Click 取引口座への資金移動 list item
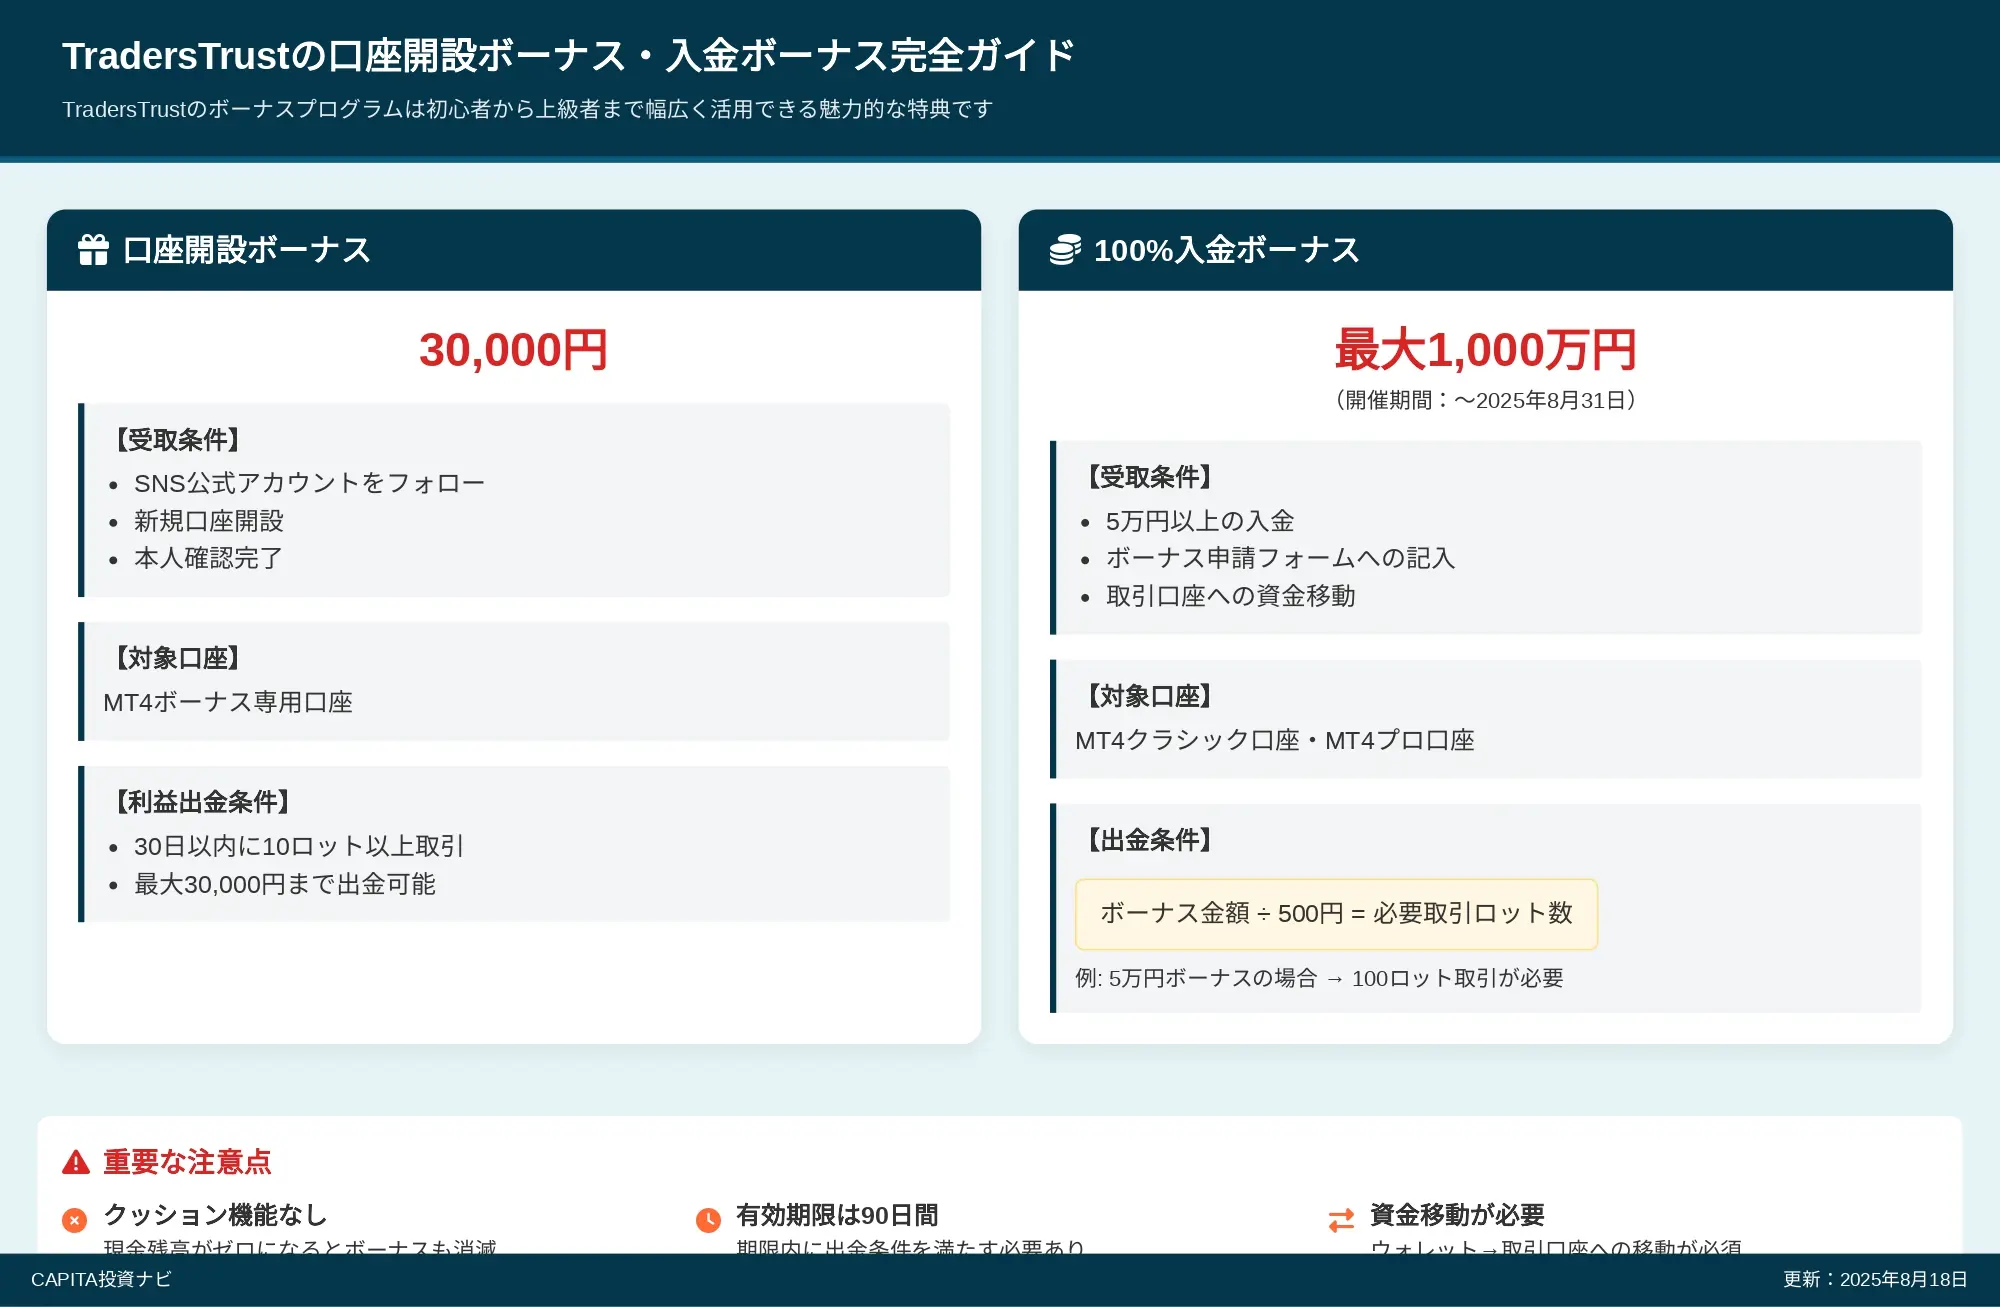 [x=1230, y=596]
